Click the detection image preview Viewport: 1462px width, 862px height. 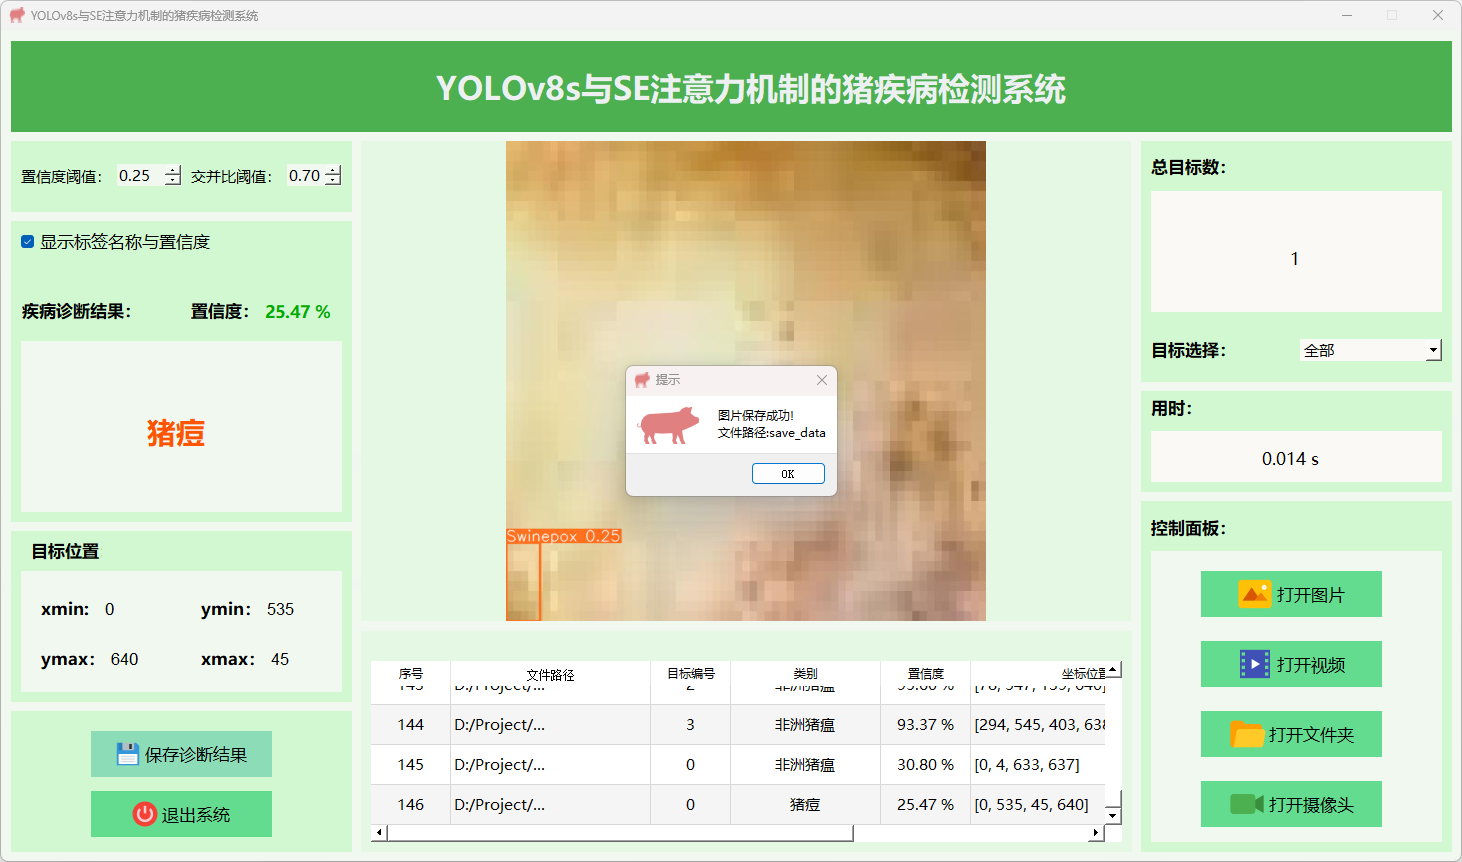746,381
